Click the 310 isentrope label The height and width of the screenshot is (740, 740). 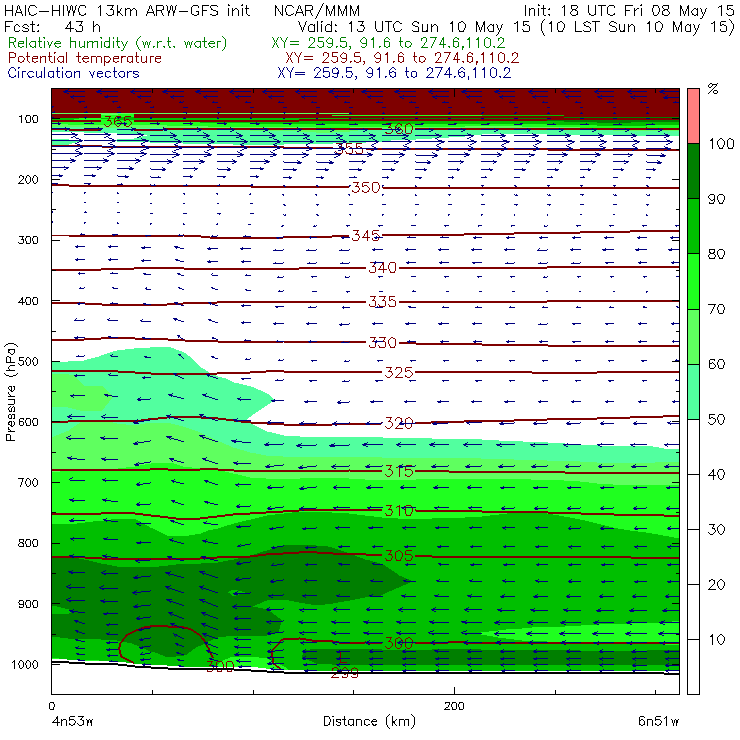[x=399, y=510]
